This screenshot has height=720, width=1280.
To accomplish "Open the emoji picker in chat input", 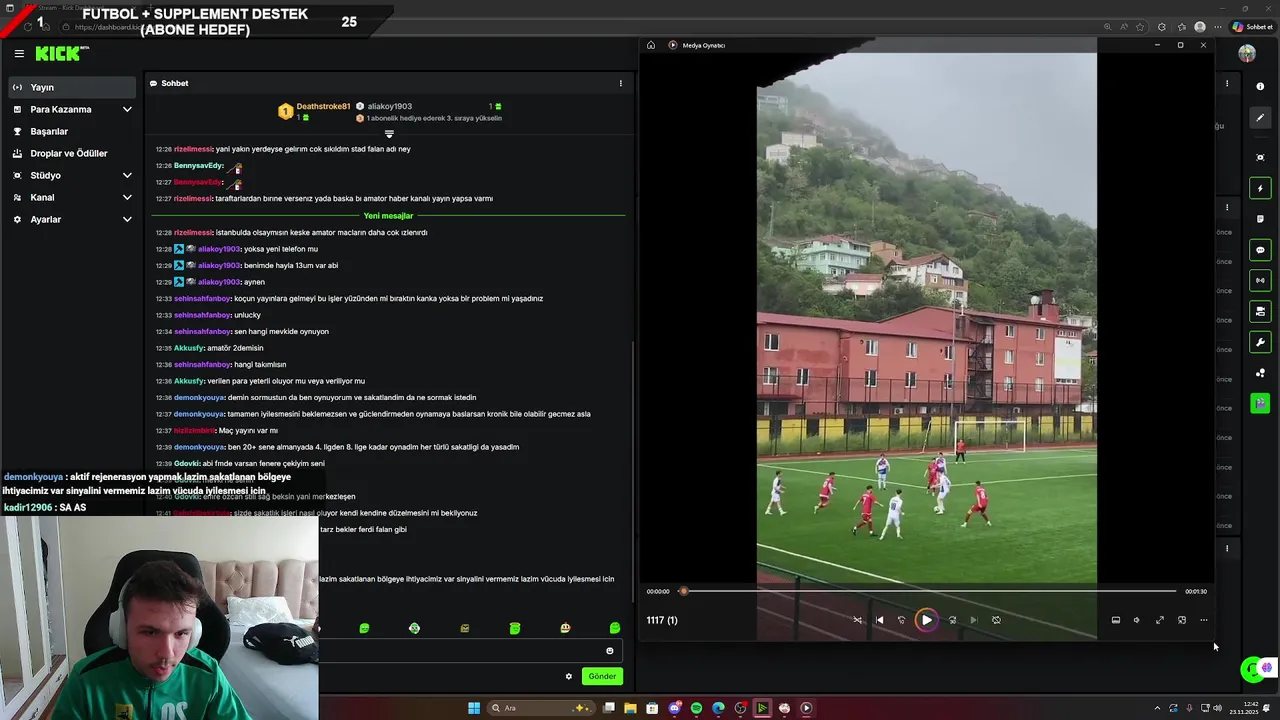I will (610, 651).
